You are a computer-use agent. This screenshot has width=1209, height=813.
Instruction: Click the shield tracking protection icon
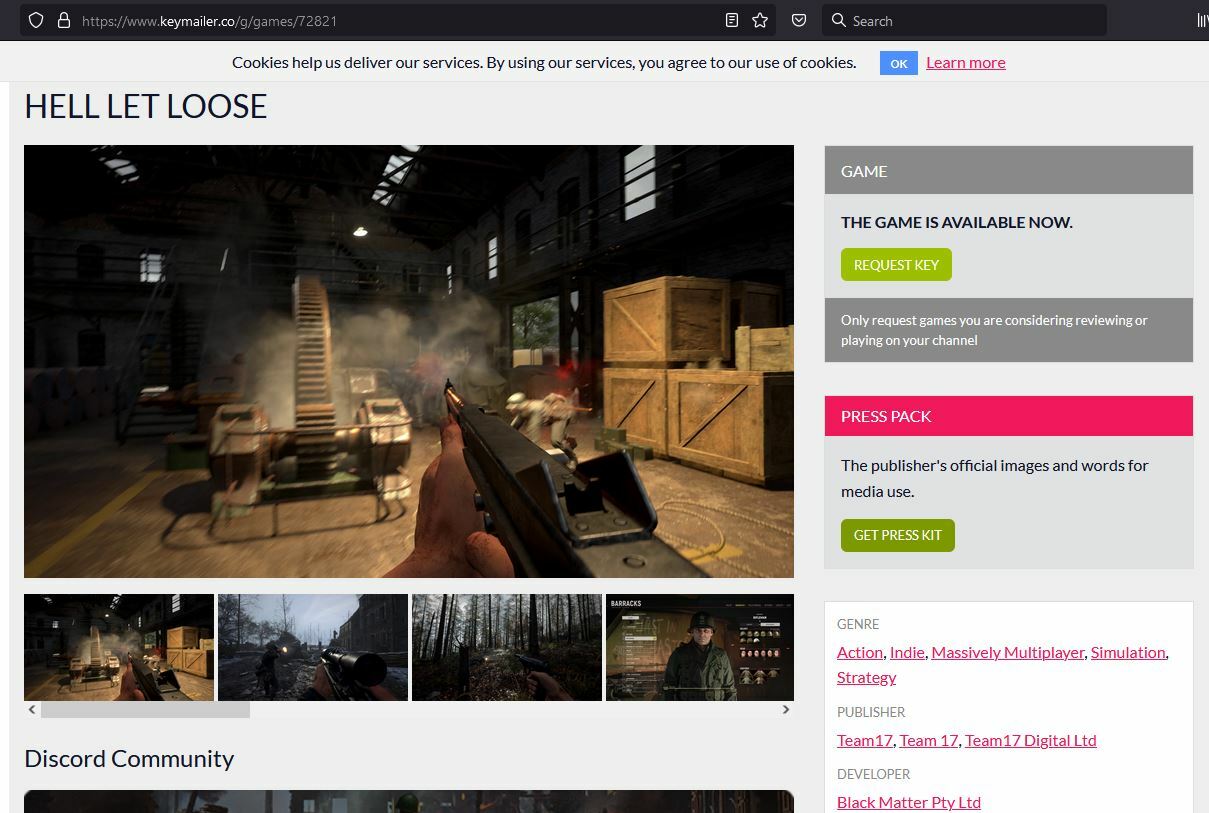pyautogui.click(x=36, y=20)
